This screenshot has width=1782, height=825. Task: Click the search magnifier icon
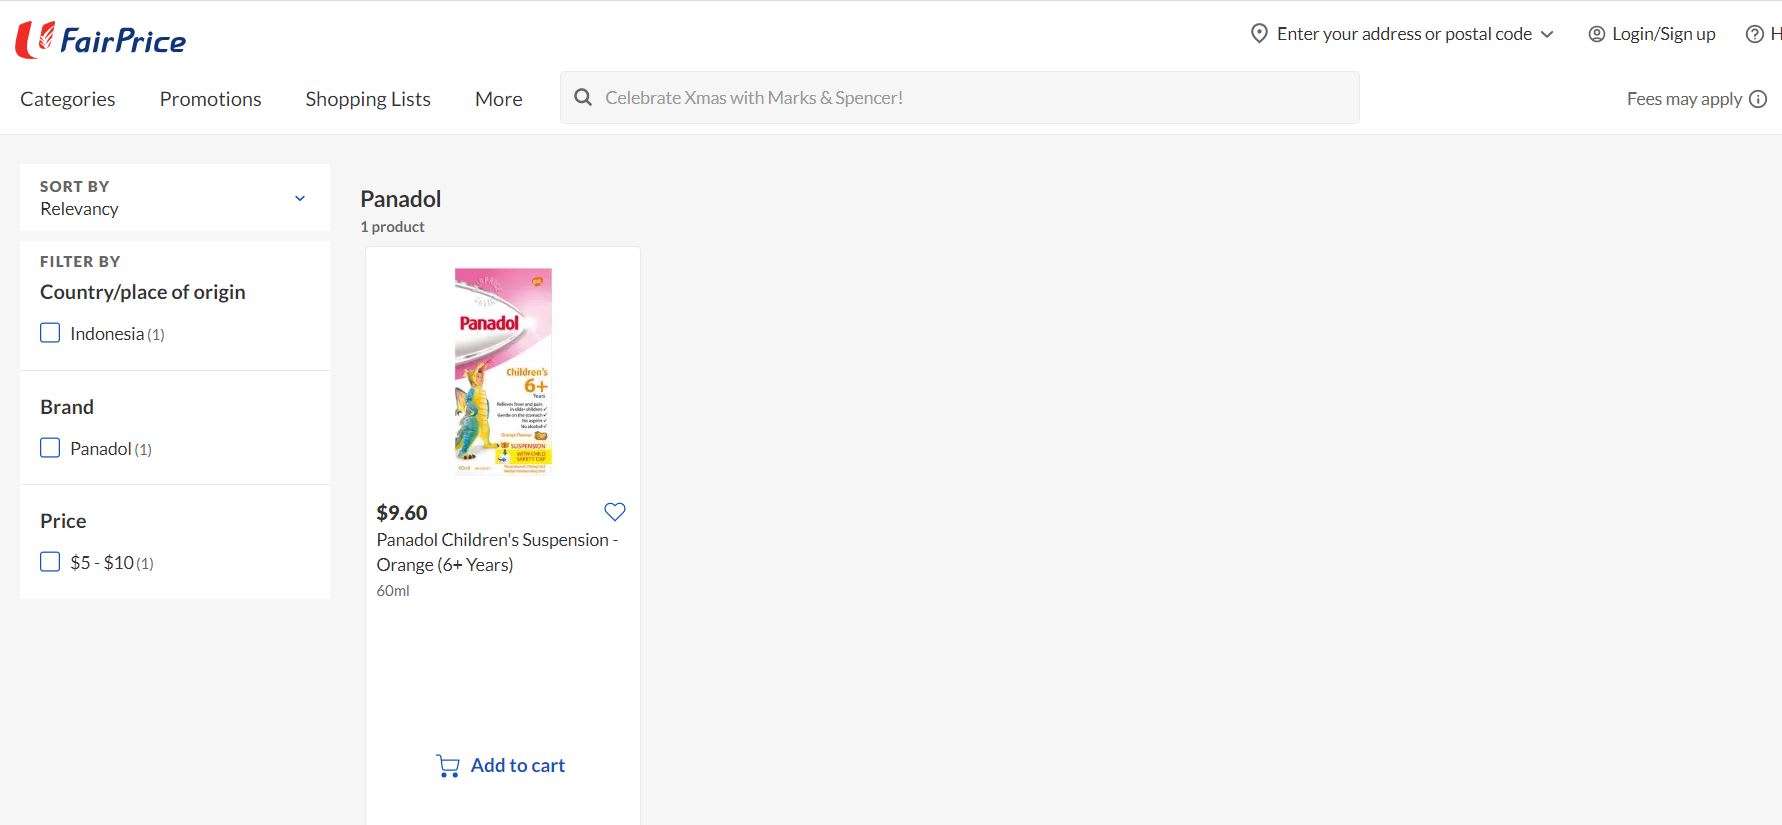[x=583, y=97]
